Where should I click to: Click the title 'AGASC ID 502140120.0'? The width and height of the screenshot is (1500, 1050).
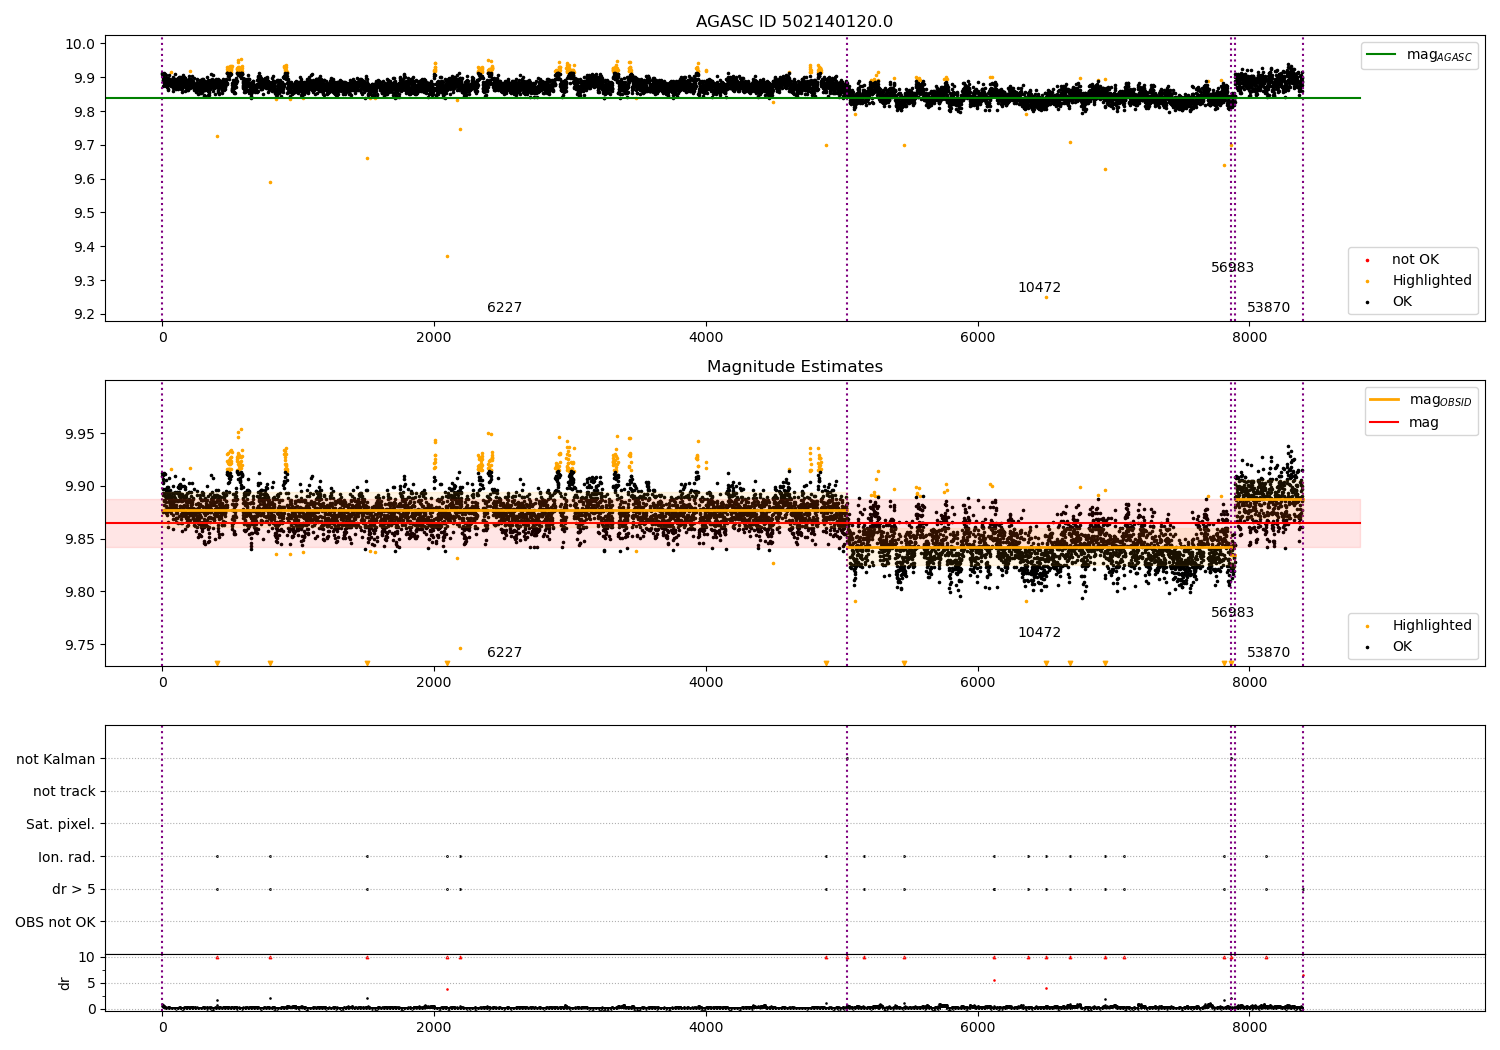[x=794, y=22]
